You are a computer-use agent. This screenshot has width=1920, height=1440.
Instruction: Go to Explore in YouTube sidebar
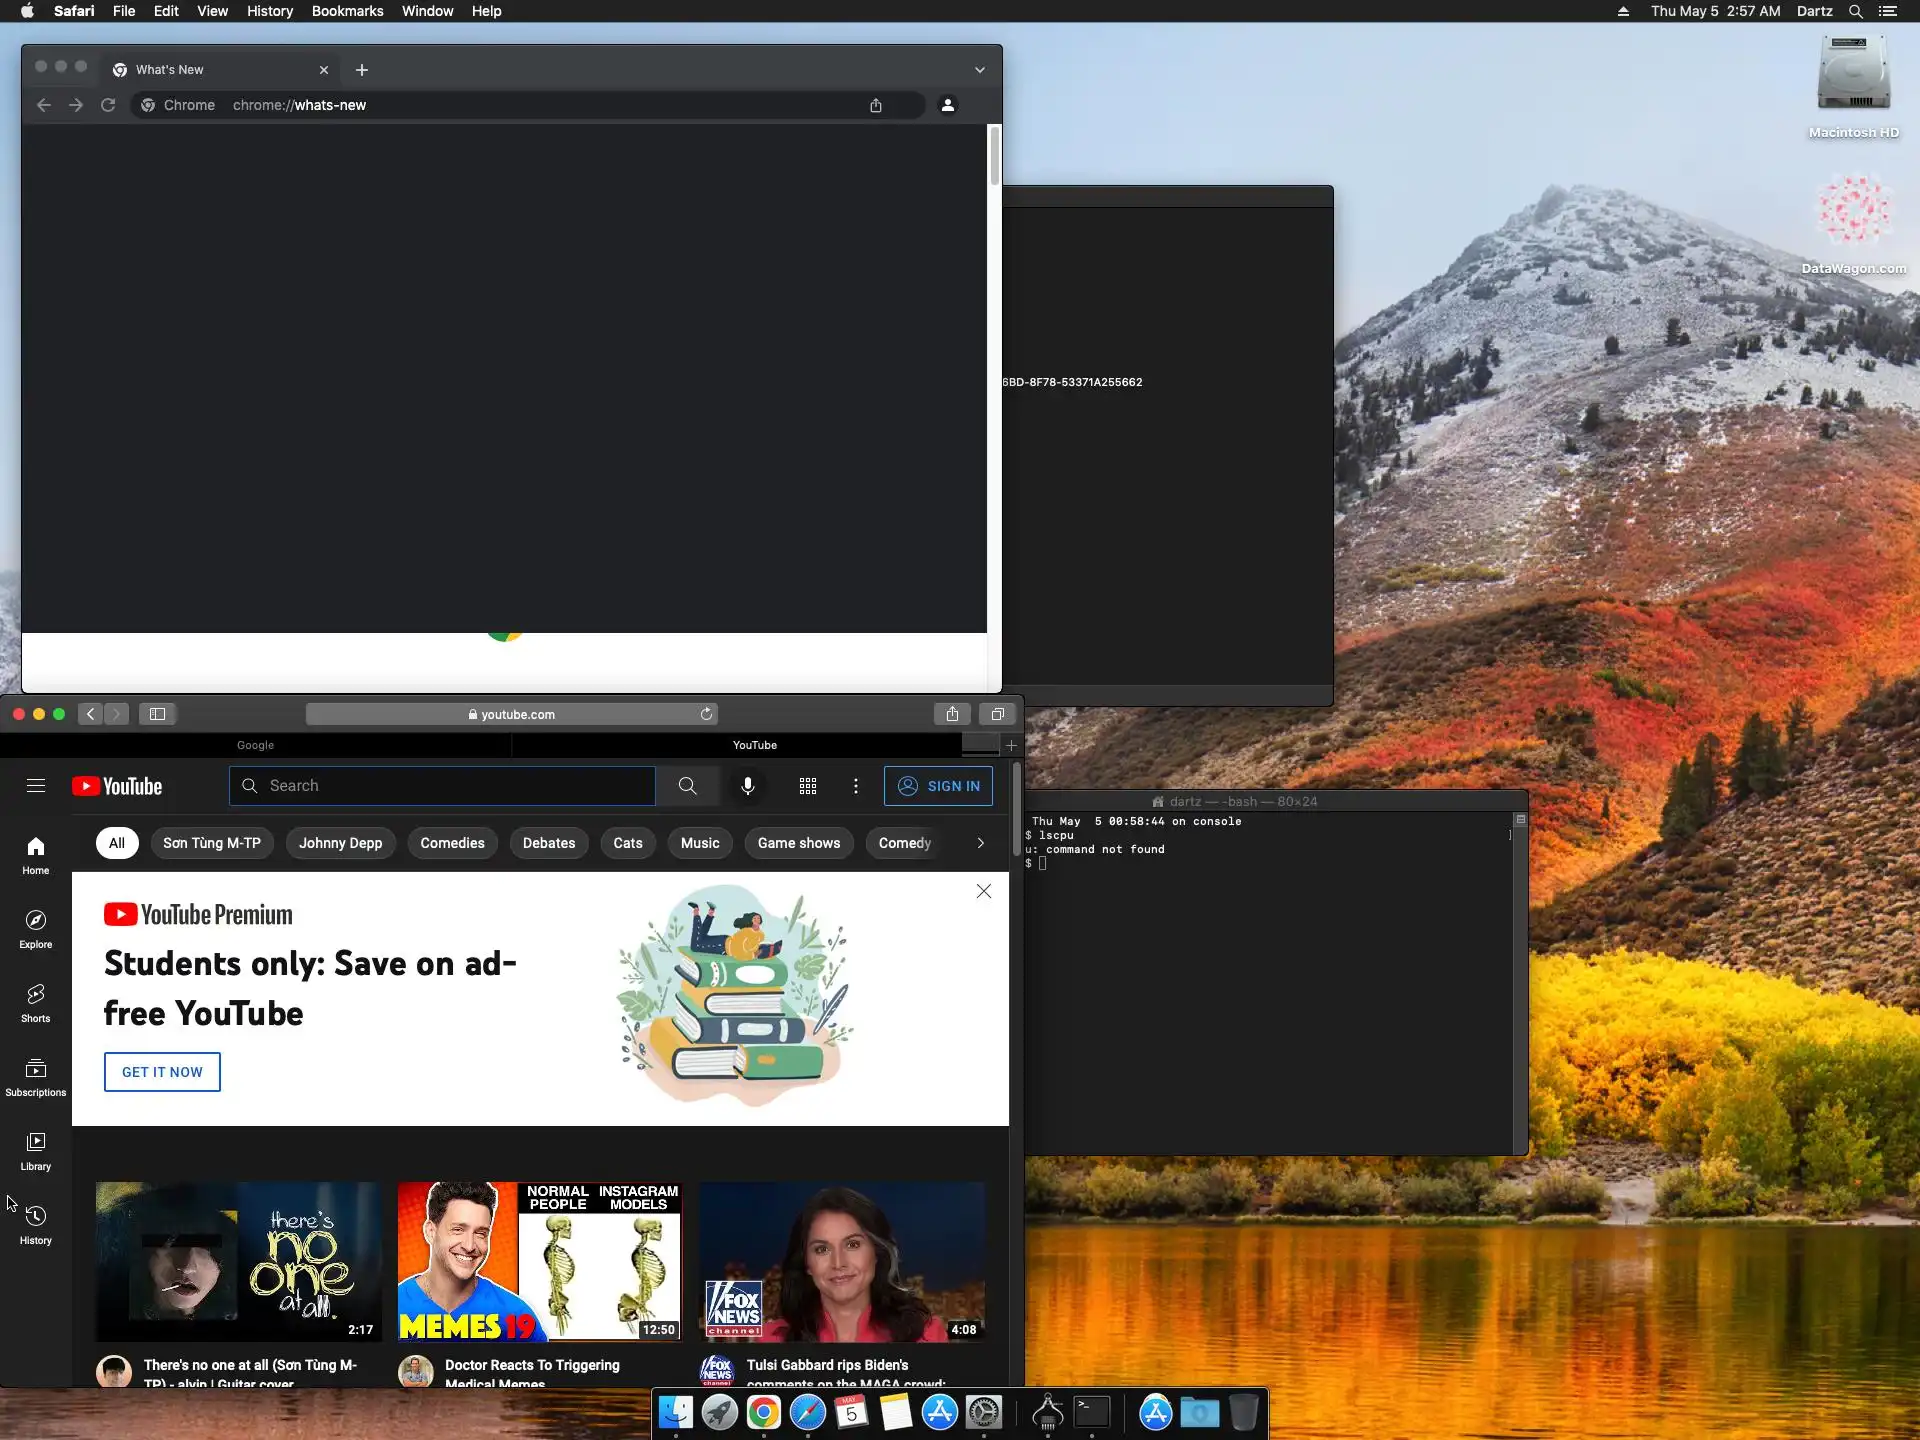[36, 928]
